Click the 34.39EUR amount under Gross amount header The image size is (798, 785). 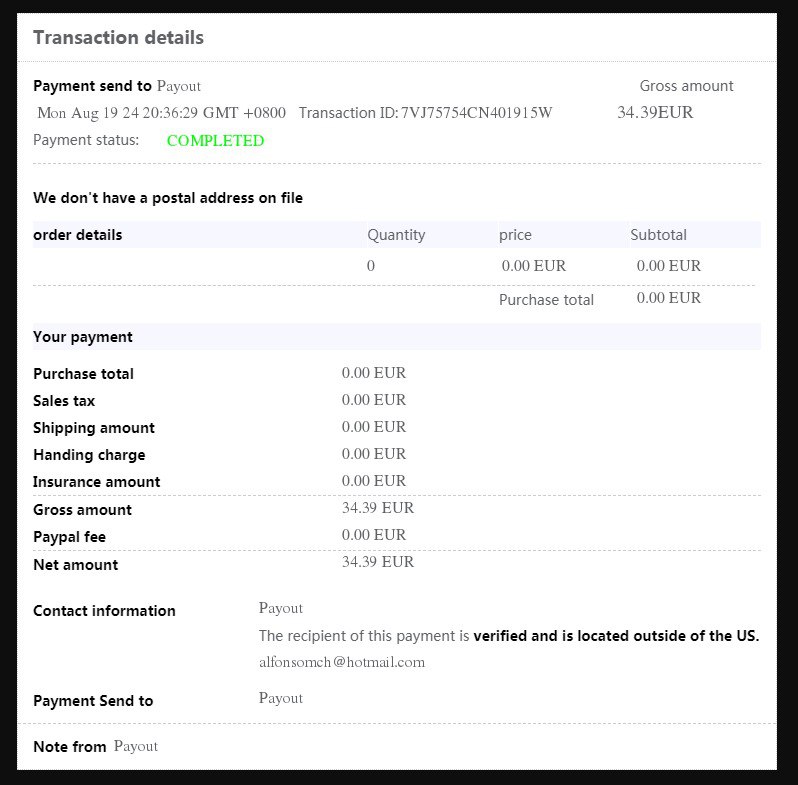point(655,113)
